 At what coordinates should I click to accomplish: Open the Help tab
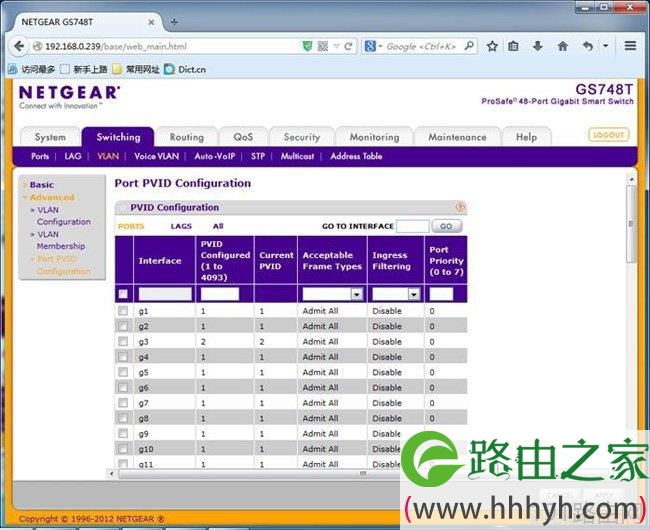[526, 137]
